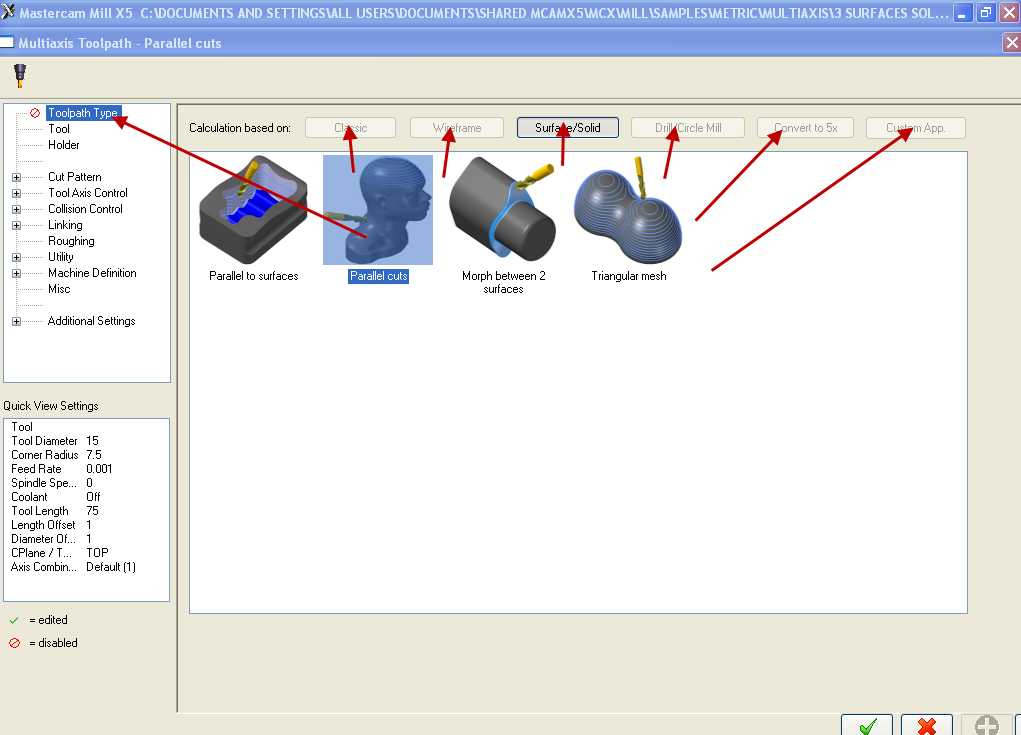Restore down the Mastercam Mill X5 window
1021x735 pixels.
pyautogui.click(x=986, y=12)
